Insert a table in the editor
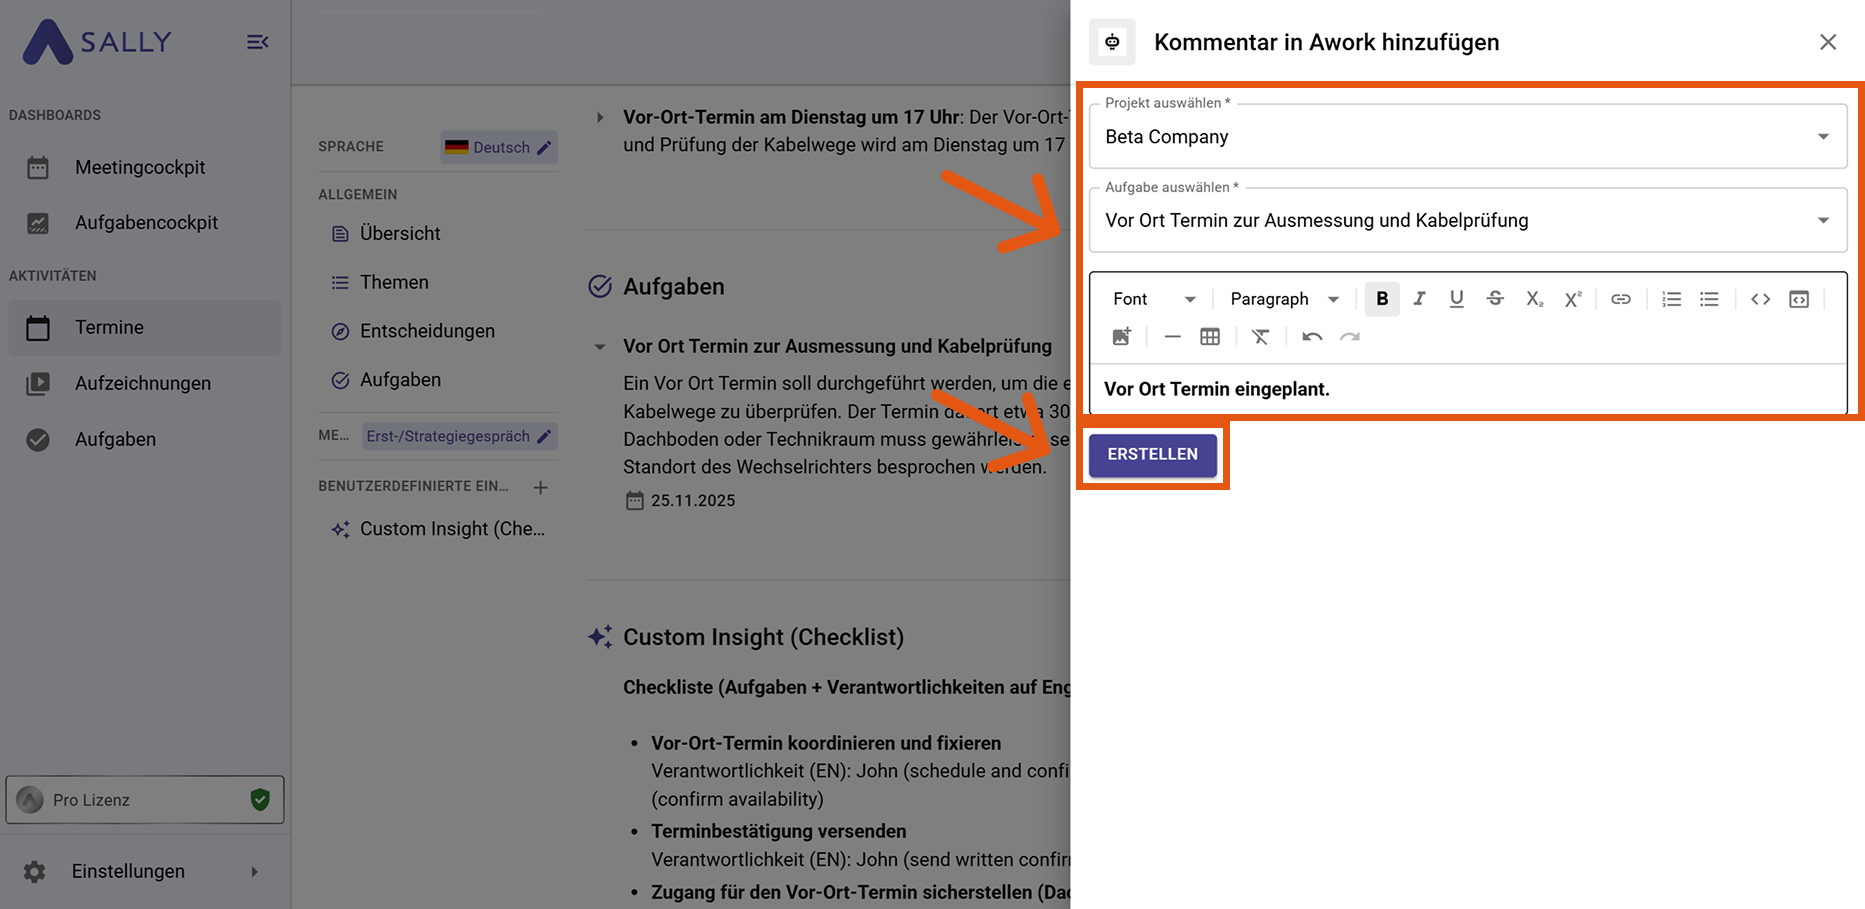The height and width of the screenshot is (909, 1865). point(1210,337)
